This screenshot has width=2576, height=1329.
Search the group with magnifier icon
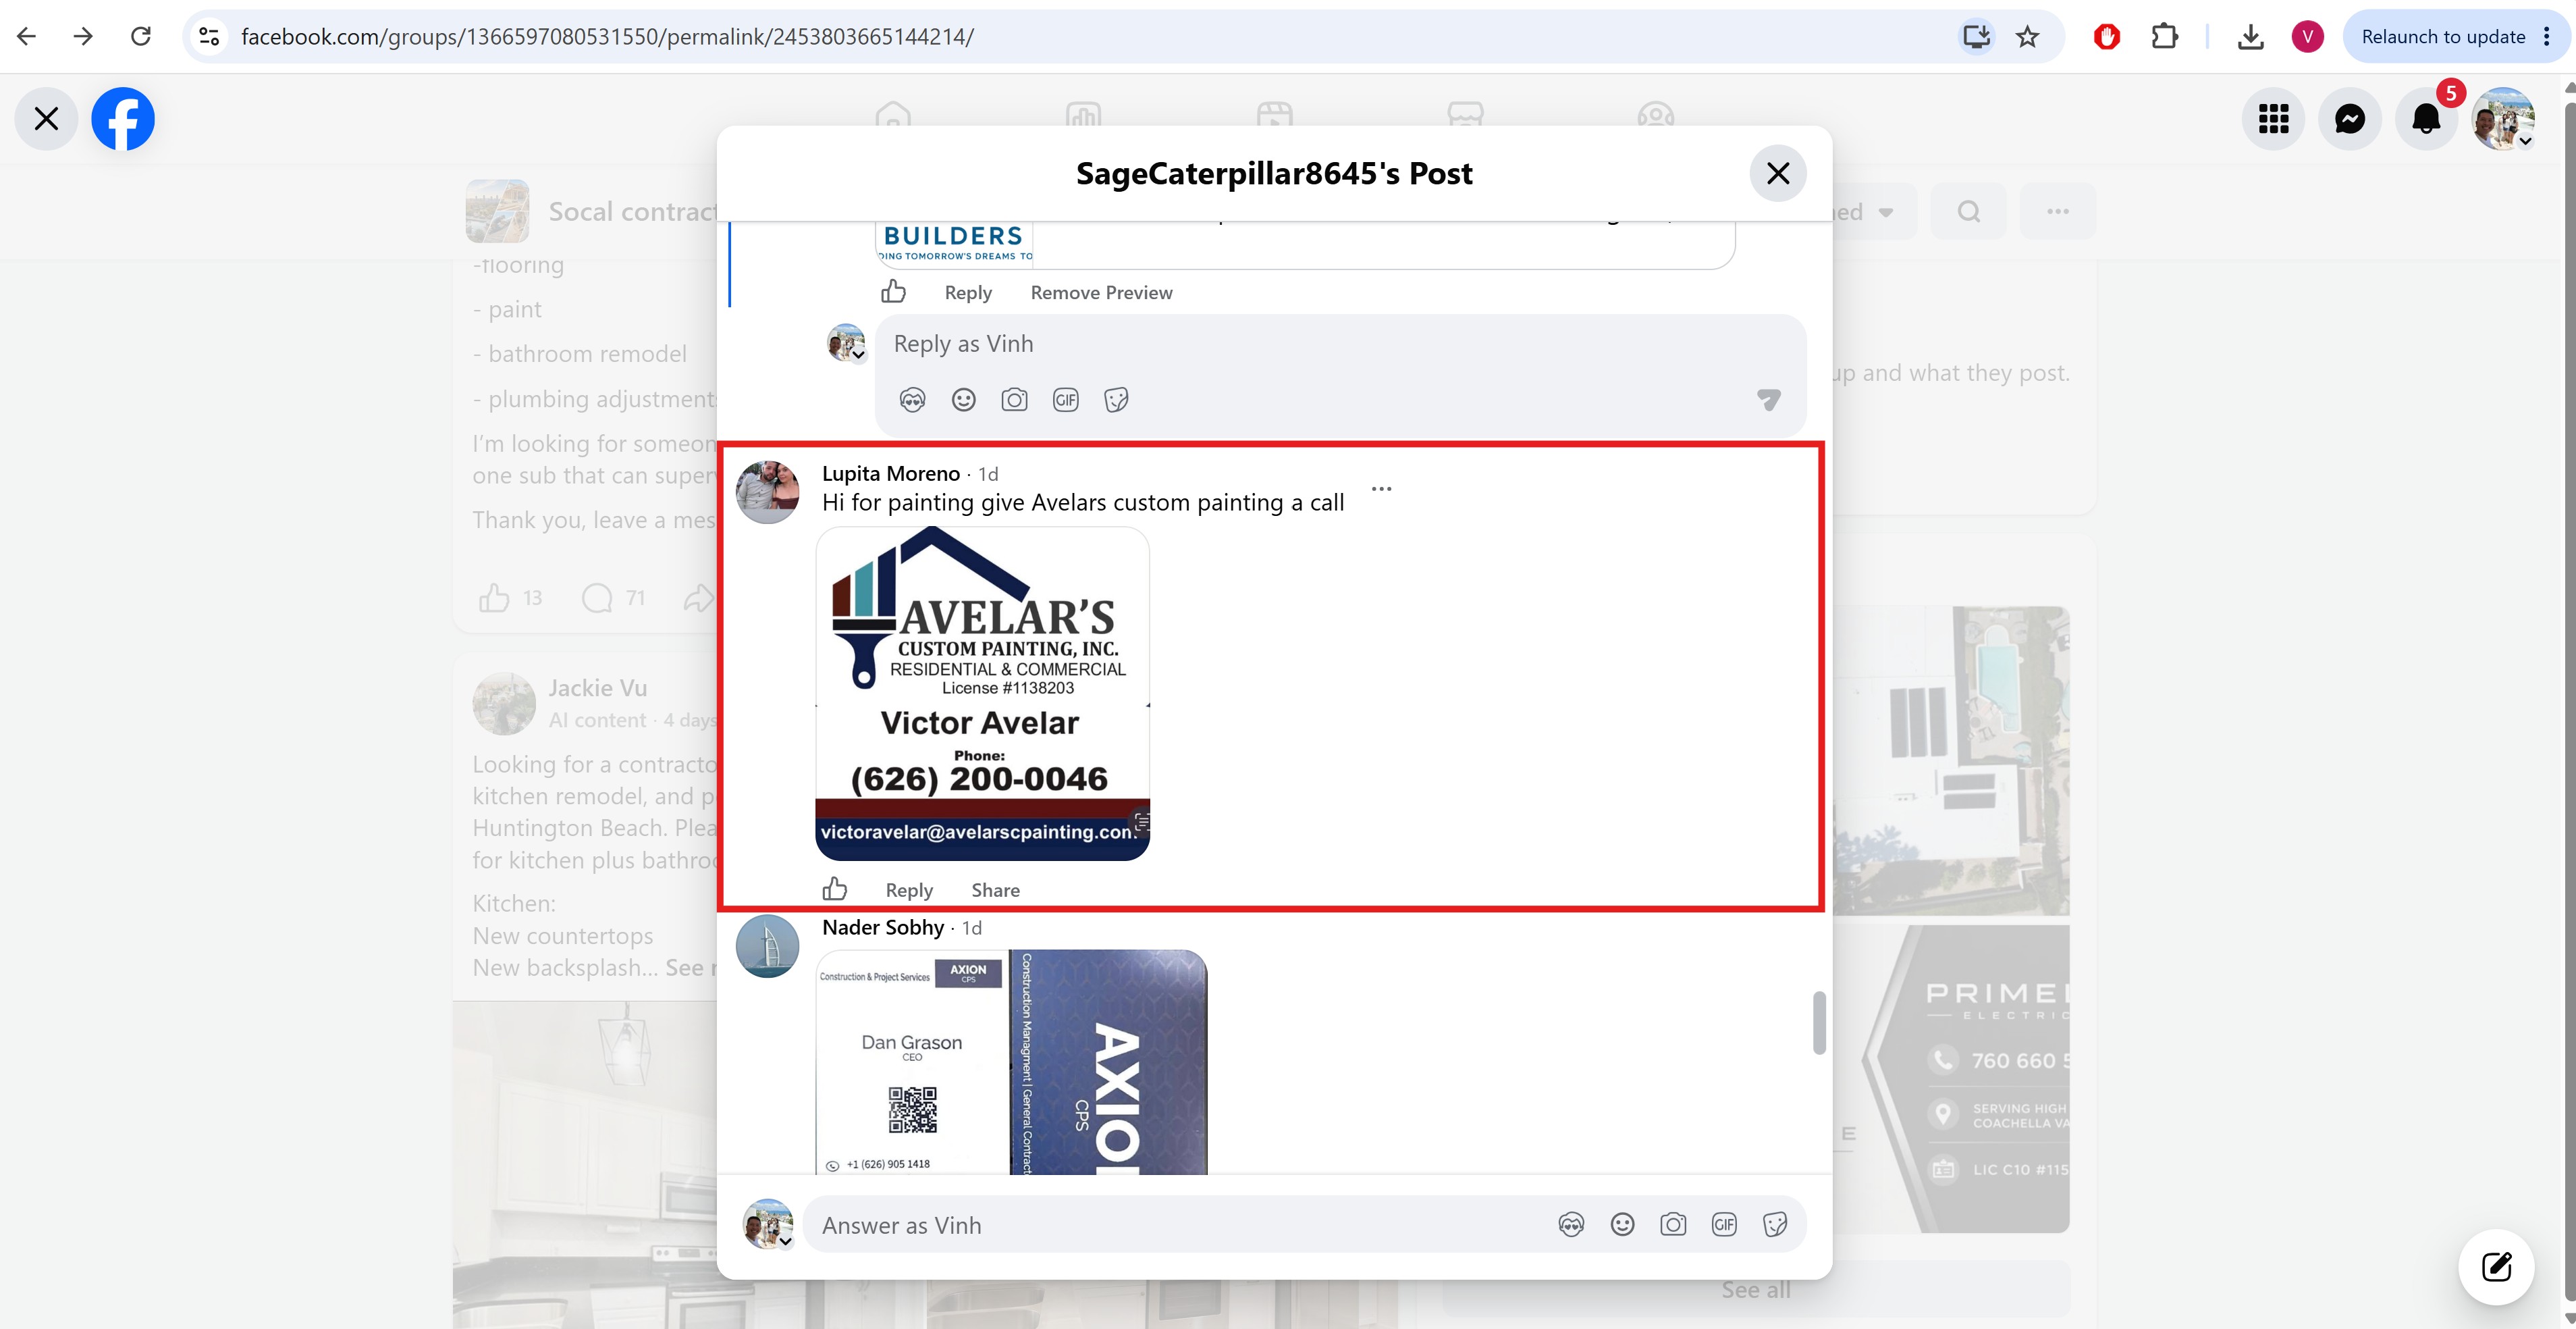click(1968, 211)
